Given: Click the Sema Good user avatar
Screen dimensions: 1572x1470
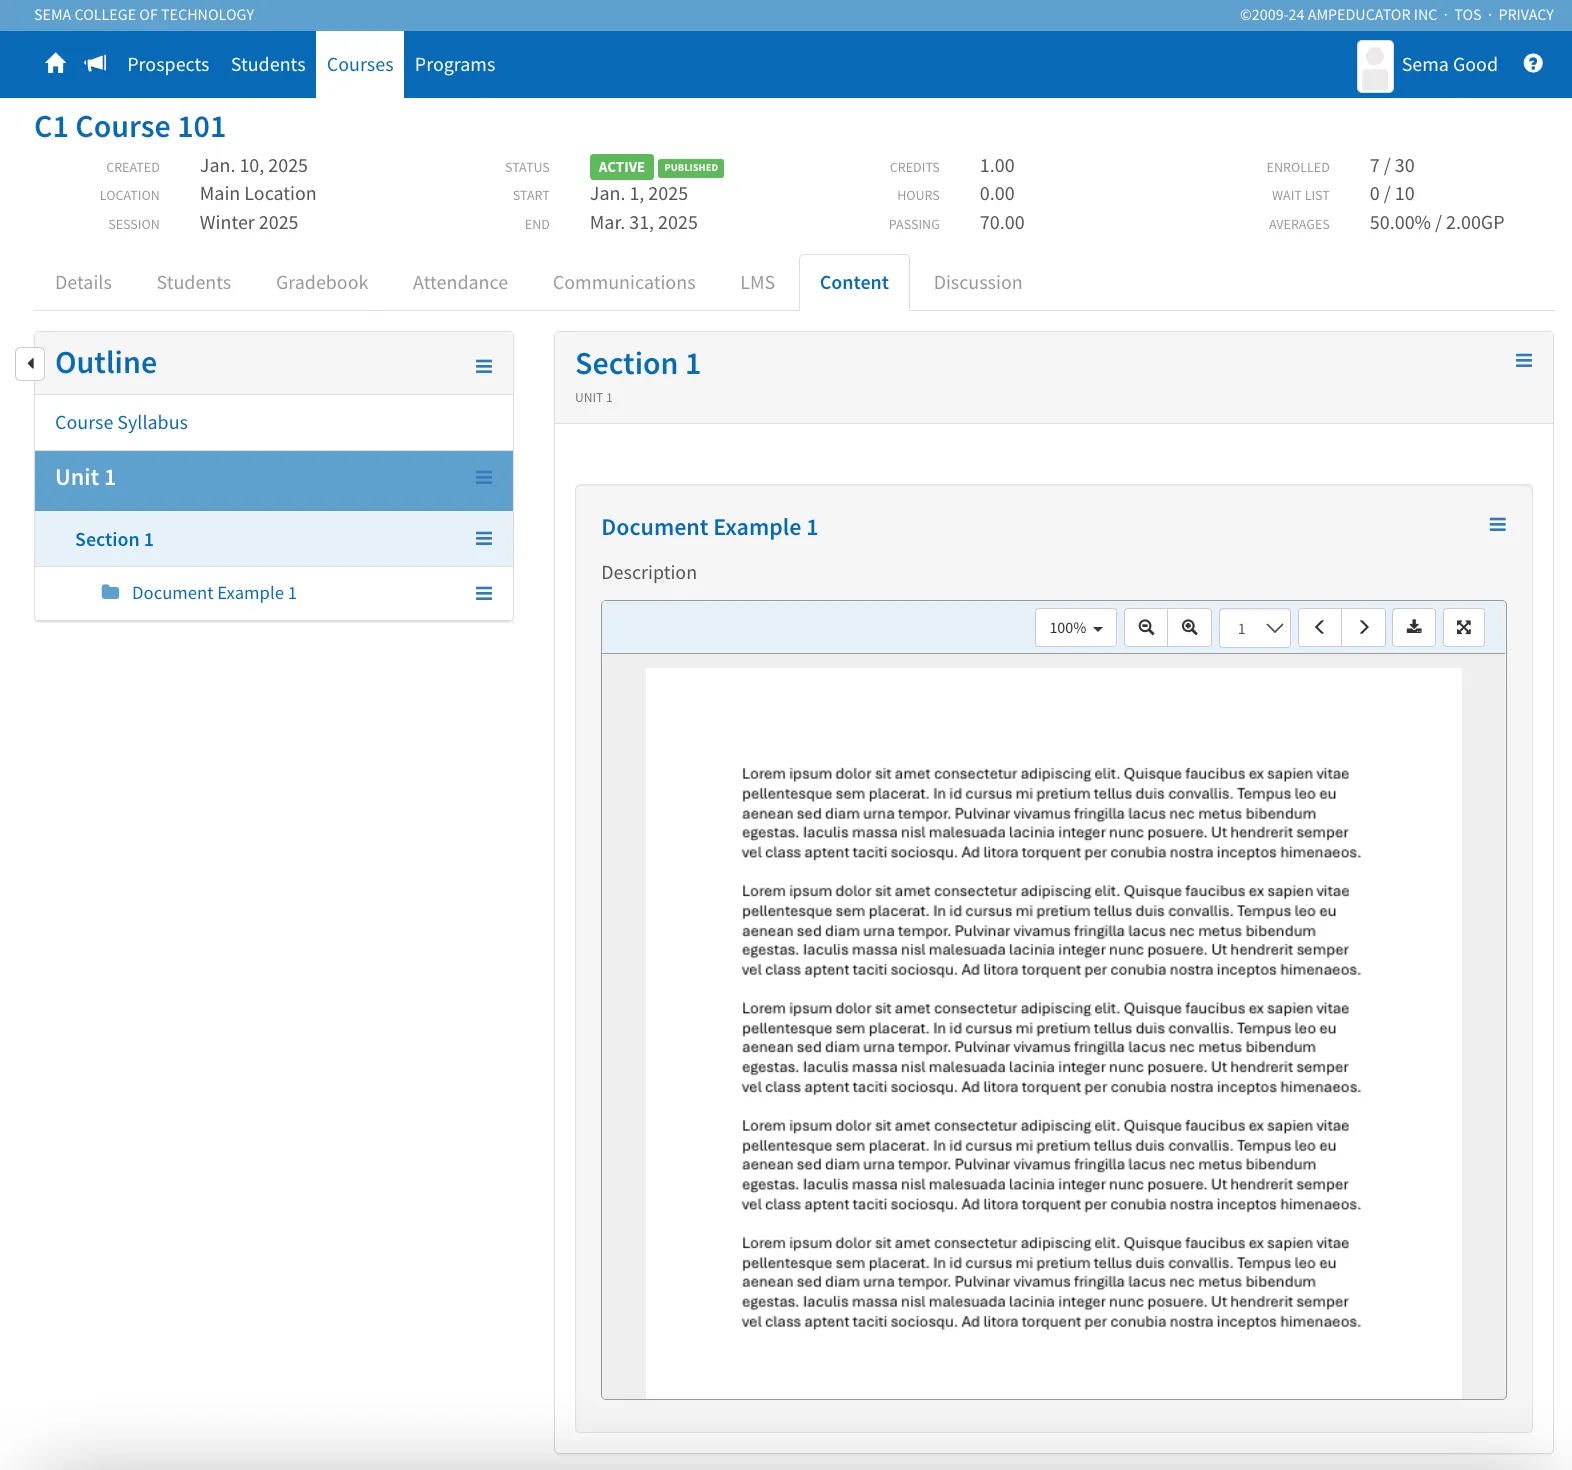Looking at the screenshot, I should pos(1375,66).
